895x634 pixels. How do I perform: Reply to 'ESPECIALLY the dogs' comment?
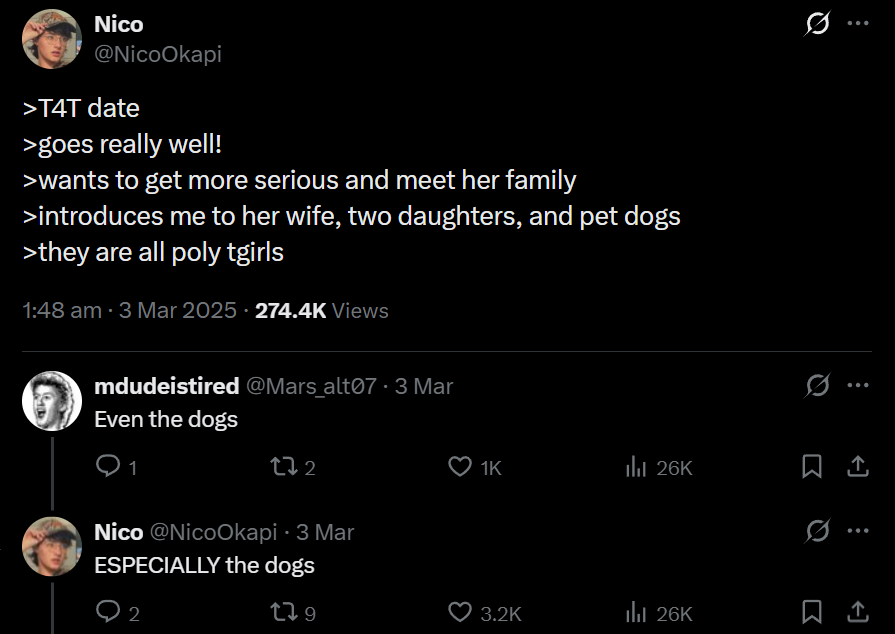tap(108, 612)
